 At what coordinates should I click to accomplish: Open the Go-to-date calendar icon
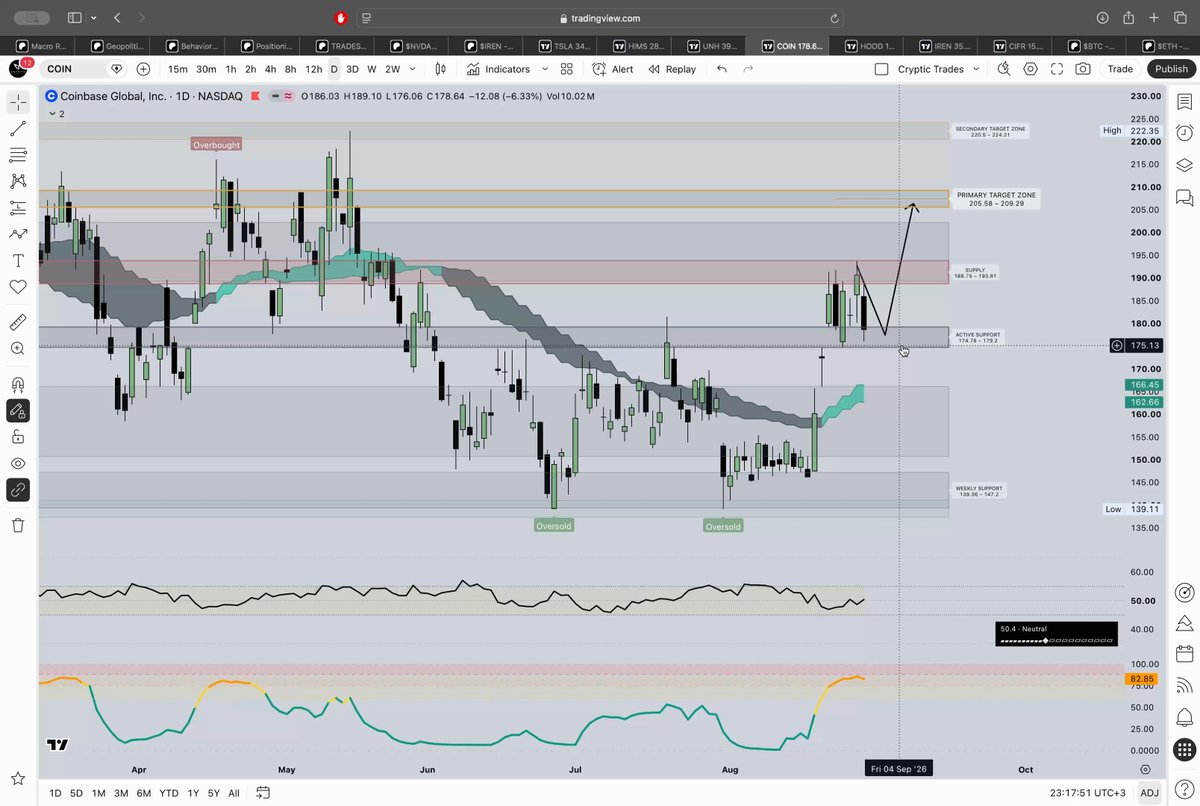(x=263, y=793)
